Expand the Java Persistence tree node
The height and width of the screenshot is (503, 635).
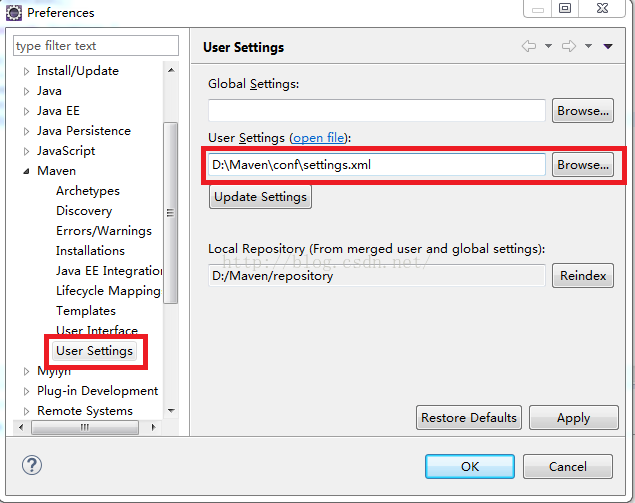pyautogui.click(x=26, y=132)
